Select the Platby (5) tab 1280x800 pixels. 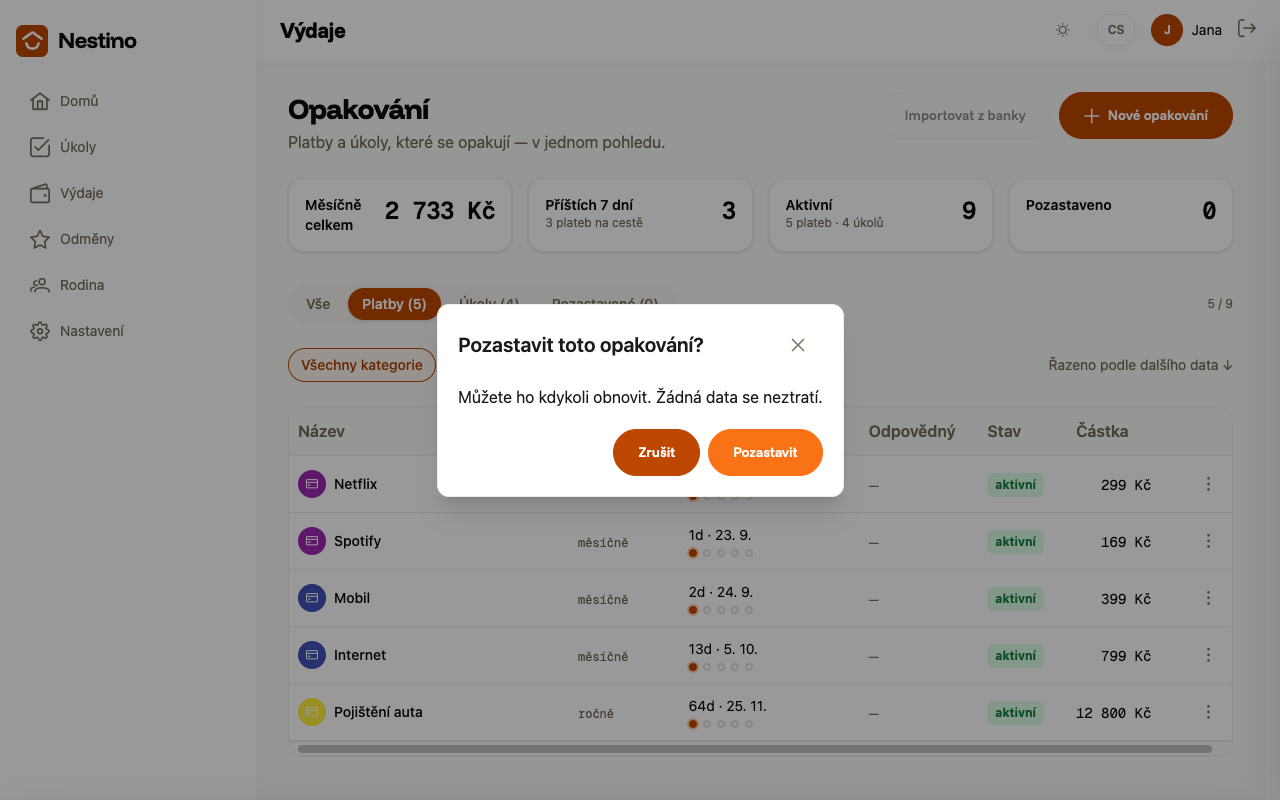click(x=394, y=304)
